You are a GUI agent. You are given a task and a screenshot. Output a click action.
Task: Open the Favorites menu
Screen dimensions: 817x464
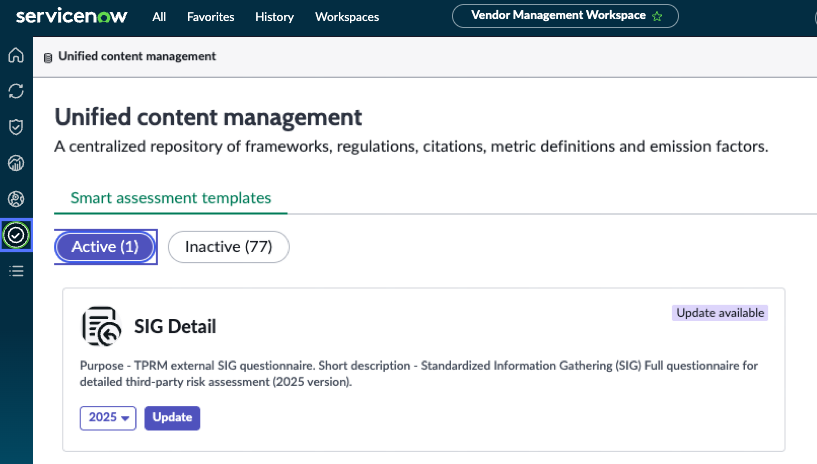pos(211,17)
